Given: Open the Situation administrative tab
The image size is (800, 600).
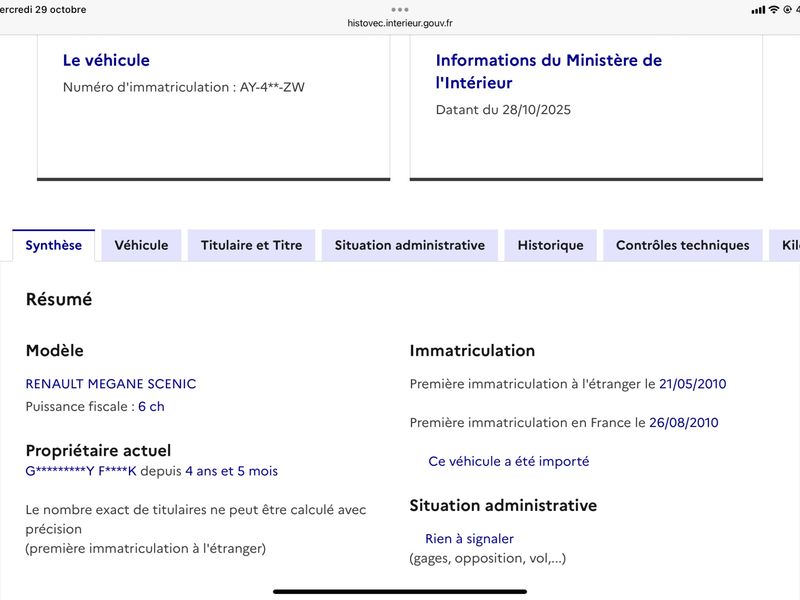Looking at the screenshot, I should point(409,245).
